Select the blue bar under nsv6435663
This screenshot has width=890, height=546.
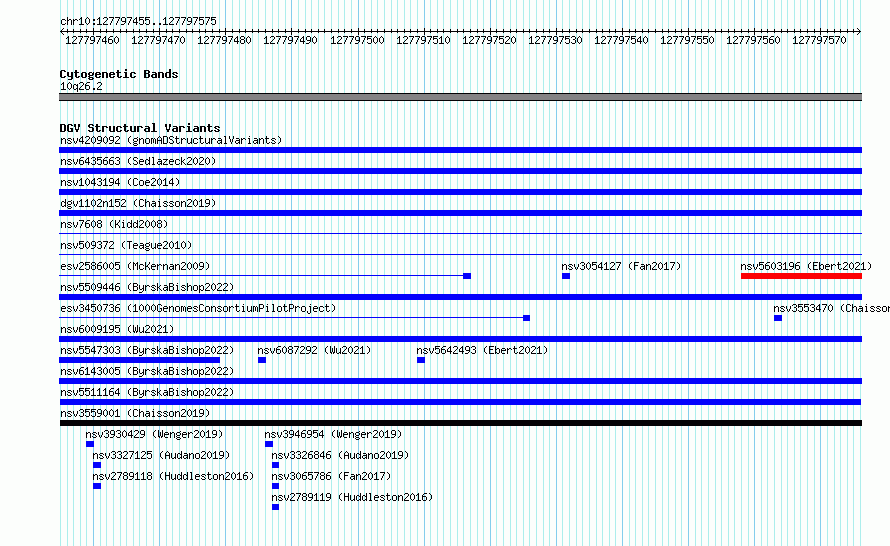click(x=460, y=171)
